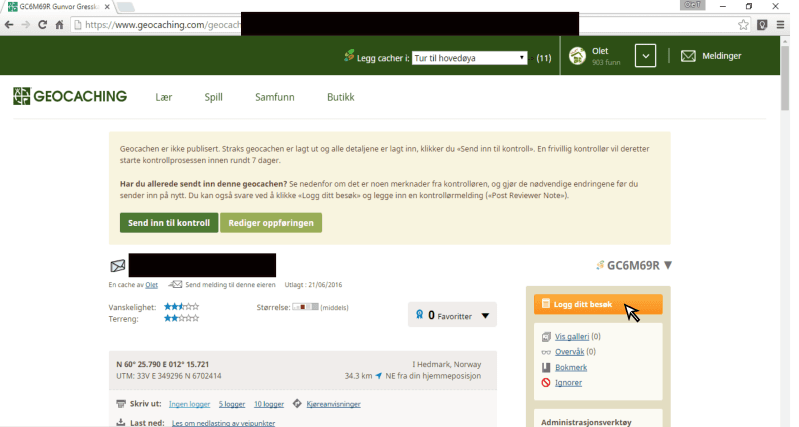Click the extension icon beside the star
Screen dimensions: 799x427
tap(762, 24)
